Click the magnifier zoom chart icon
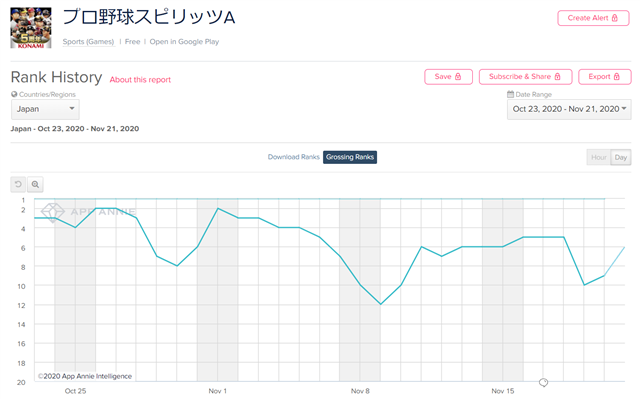Viewport: 640px width, 399px height. (x=35, y=184)
